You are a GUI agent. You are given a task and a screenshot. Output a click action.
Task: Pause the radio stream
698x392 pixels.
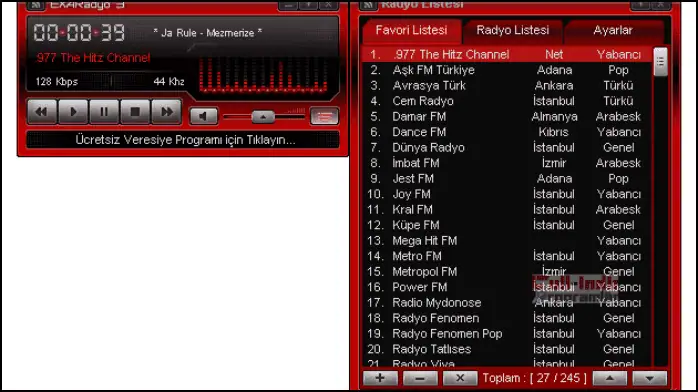[104, 112]
